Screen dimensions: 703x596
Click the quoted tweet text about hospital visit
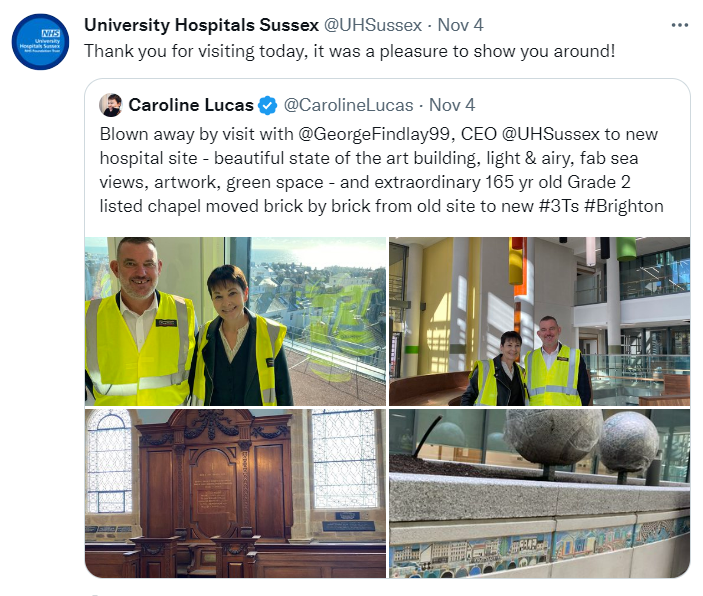tap(381, 170)
